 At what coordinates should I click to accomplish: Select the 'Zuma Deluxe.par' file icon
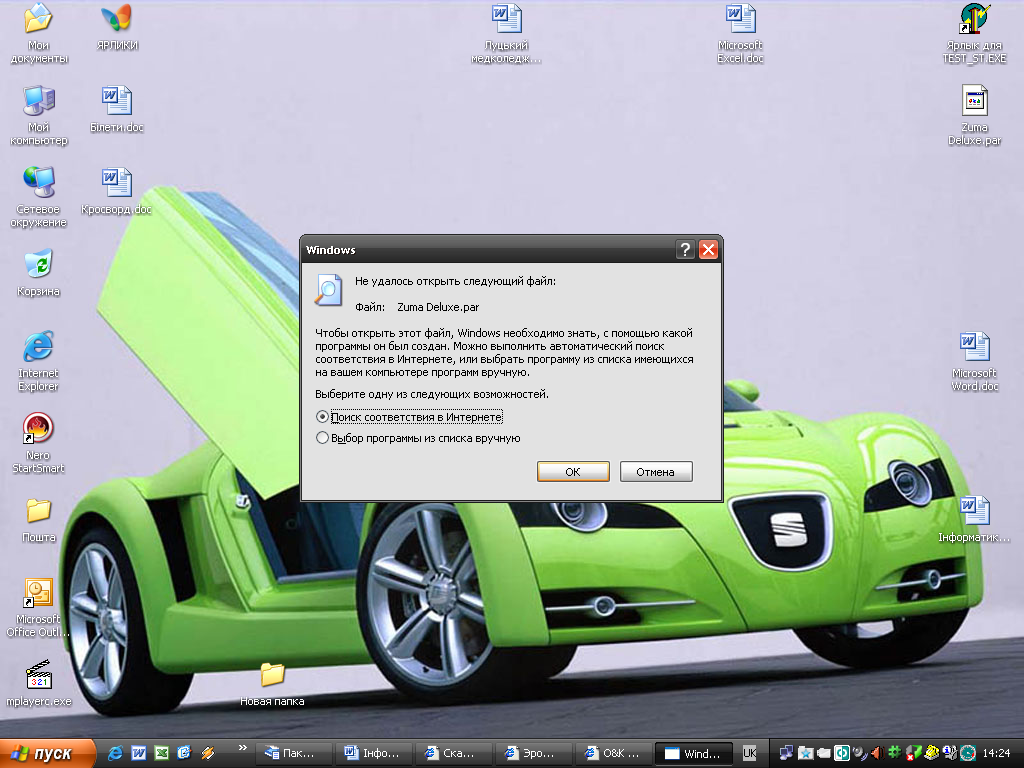coord(974,116)
